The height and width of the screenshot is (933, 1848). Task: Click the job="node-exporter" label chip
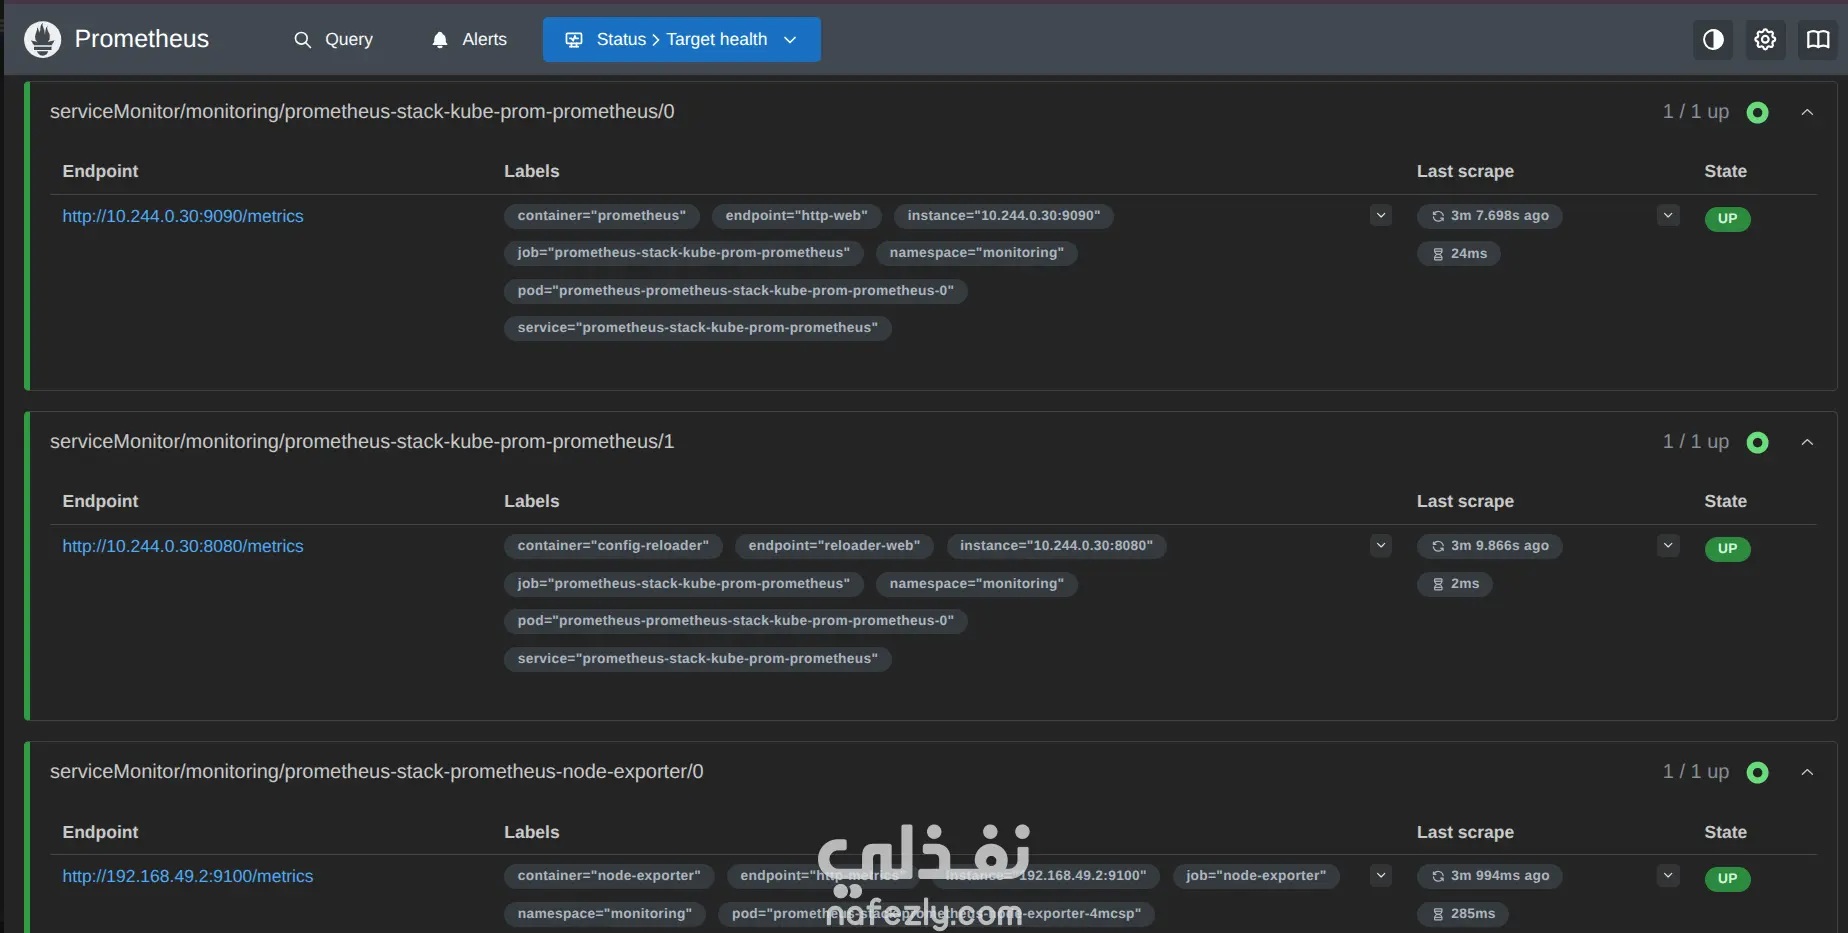[1256, 876]
